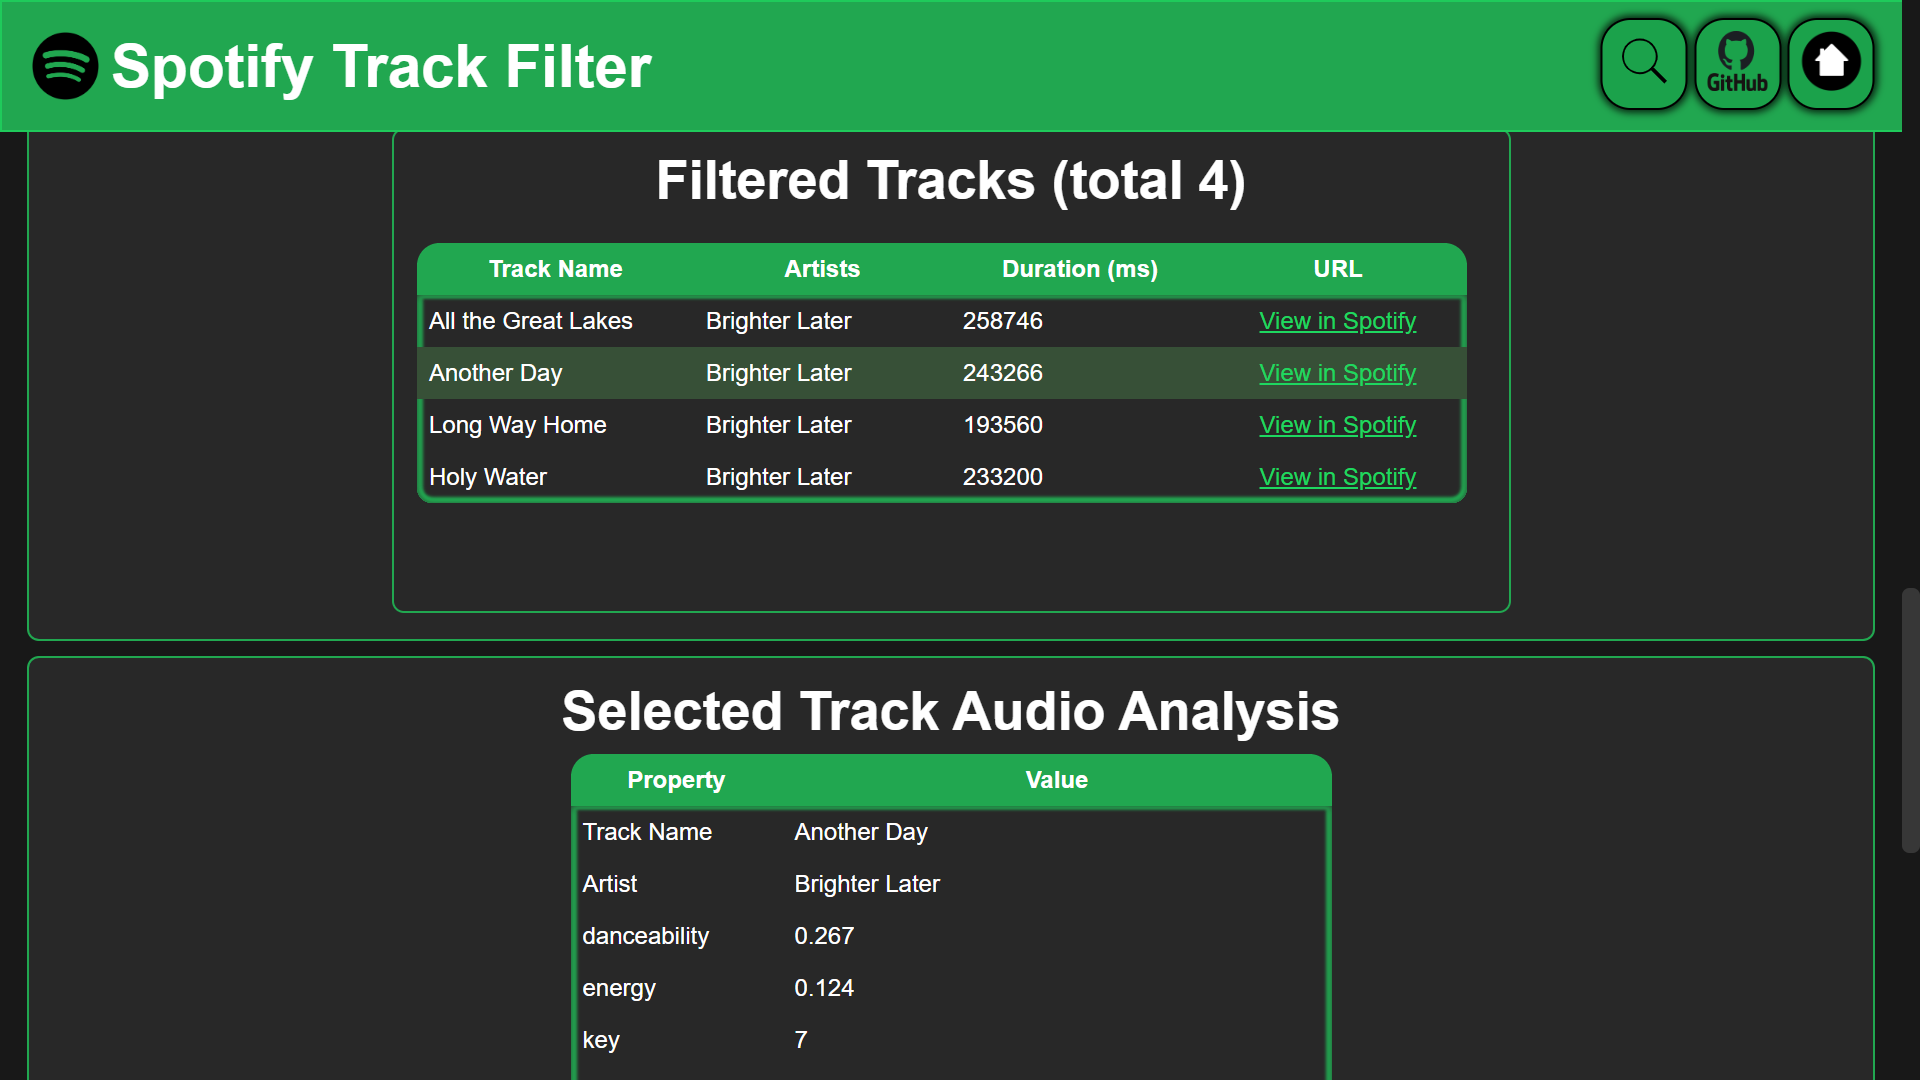Click the Artists column header
1920x1080 pixels.
click(x=822, y=269)
